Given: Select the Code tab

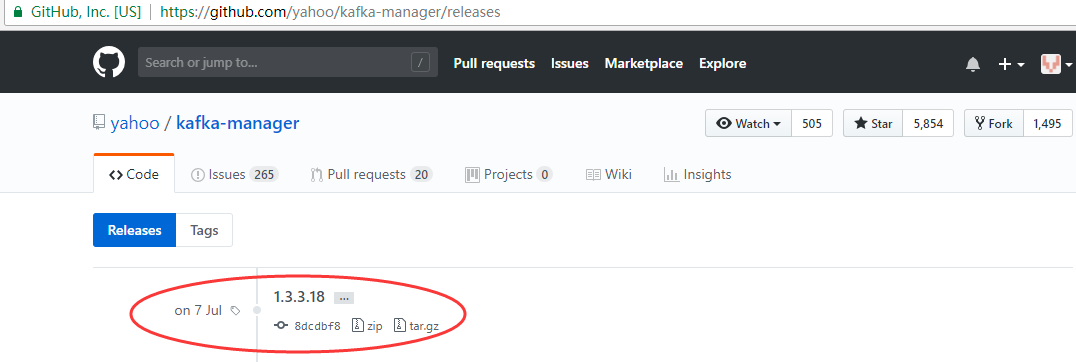Looking at the screenshot, I should [134, 174].
